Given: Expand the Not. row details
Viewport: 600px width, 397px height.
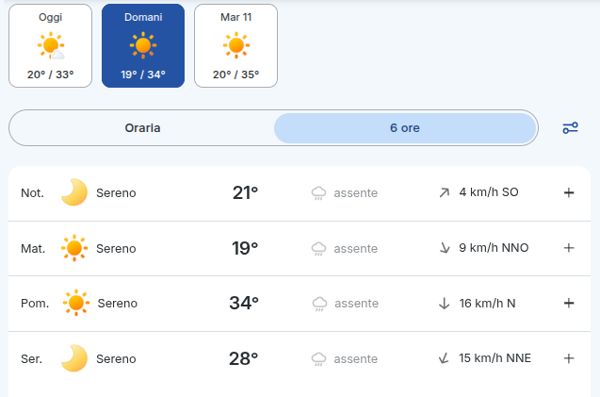Looking at the screenshot, I should 569,193.
